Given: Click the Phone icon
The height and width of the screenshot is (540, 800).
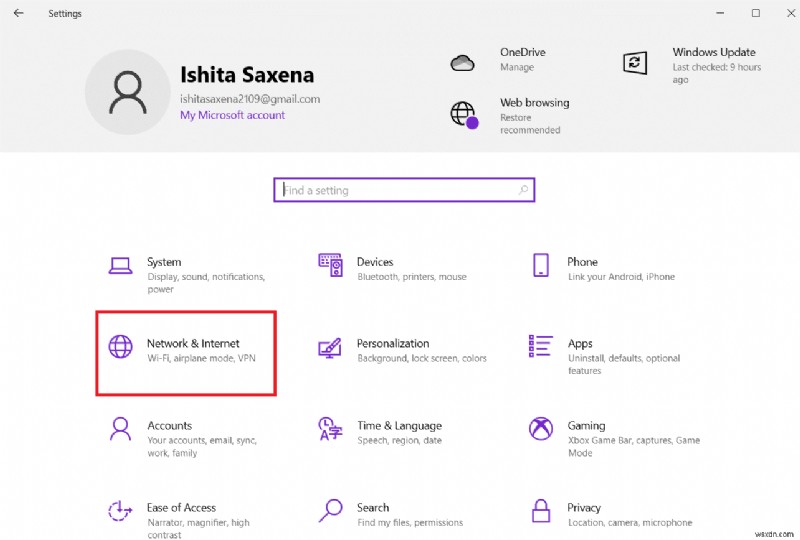Looking at the screenshot, I should click(x=540, y=265).
